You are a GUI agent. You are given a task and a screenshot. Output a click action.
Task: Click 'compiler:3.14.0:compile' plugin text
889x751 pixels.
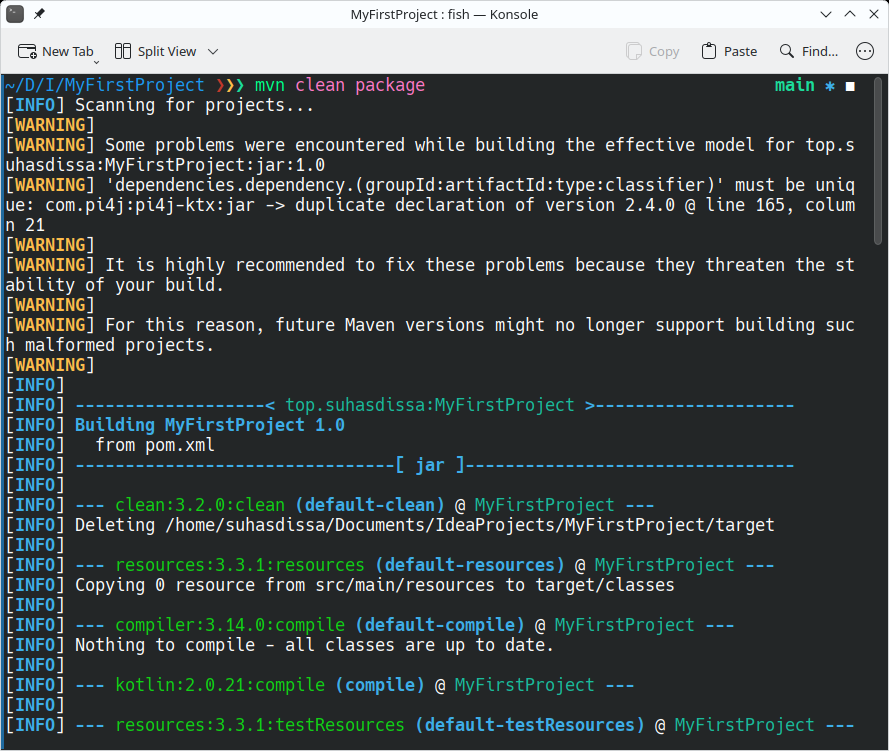coord(230,625)
